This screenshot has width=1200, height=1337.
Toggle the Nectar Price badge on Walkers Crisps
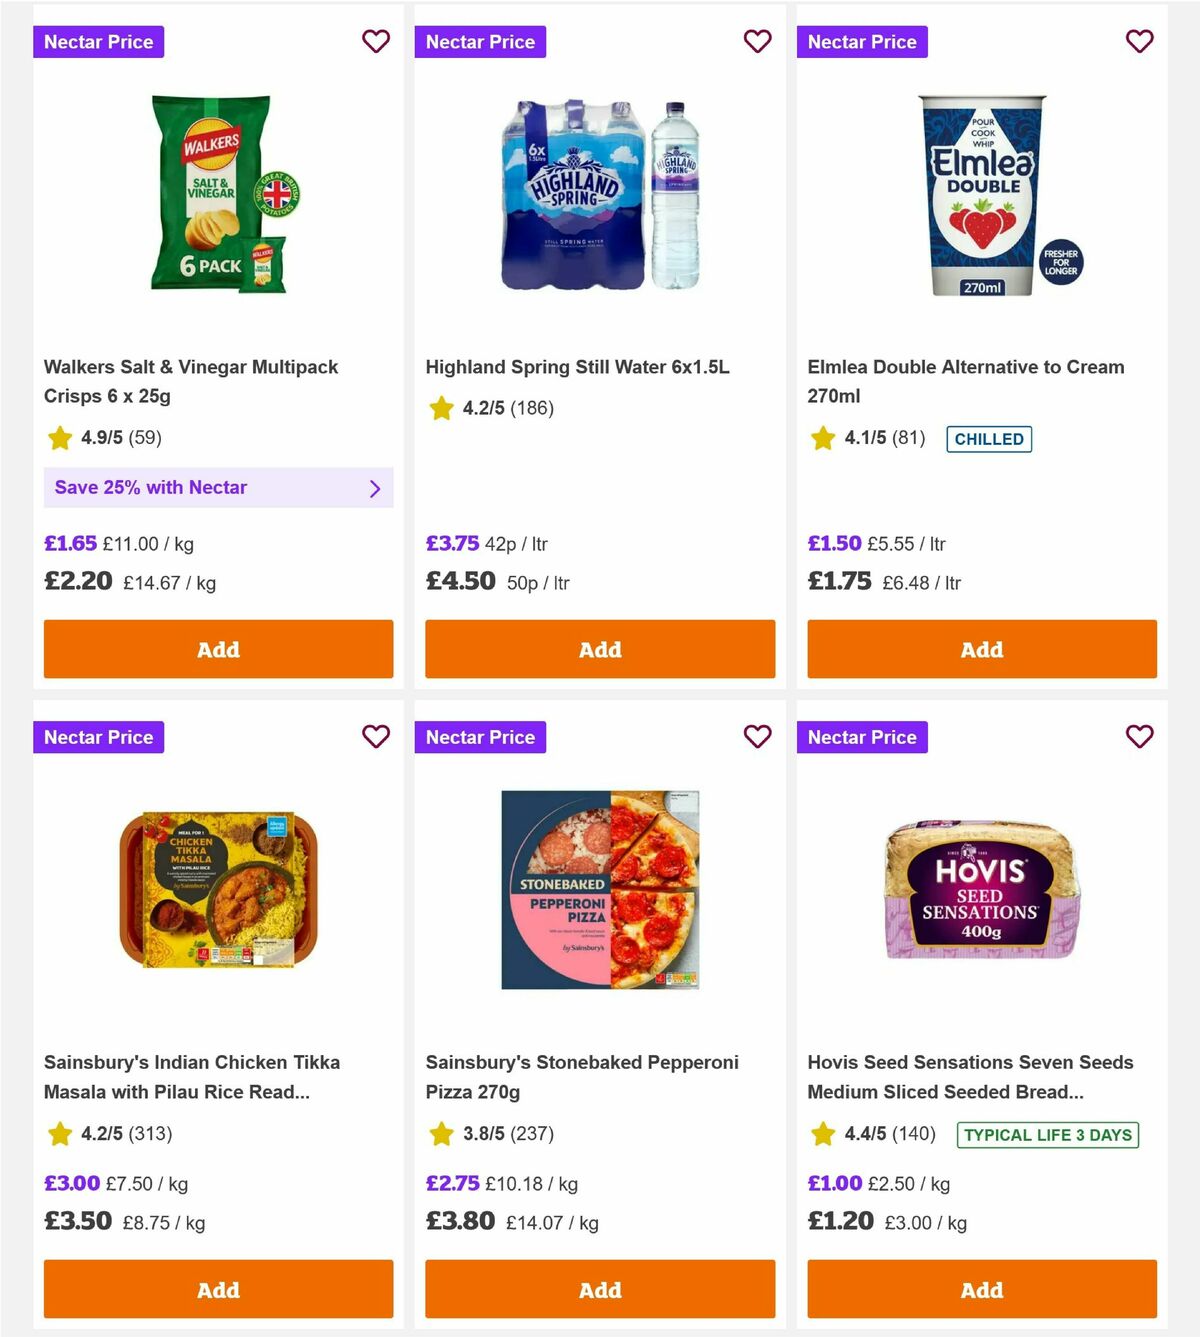[98, 41]
